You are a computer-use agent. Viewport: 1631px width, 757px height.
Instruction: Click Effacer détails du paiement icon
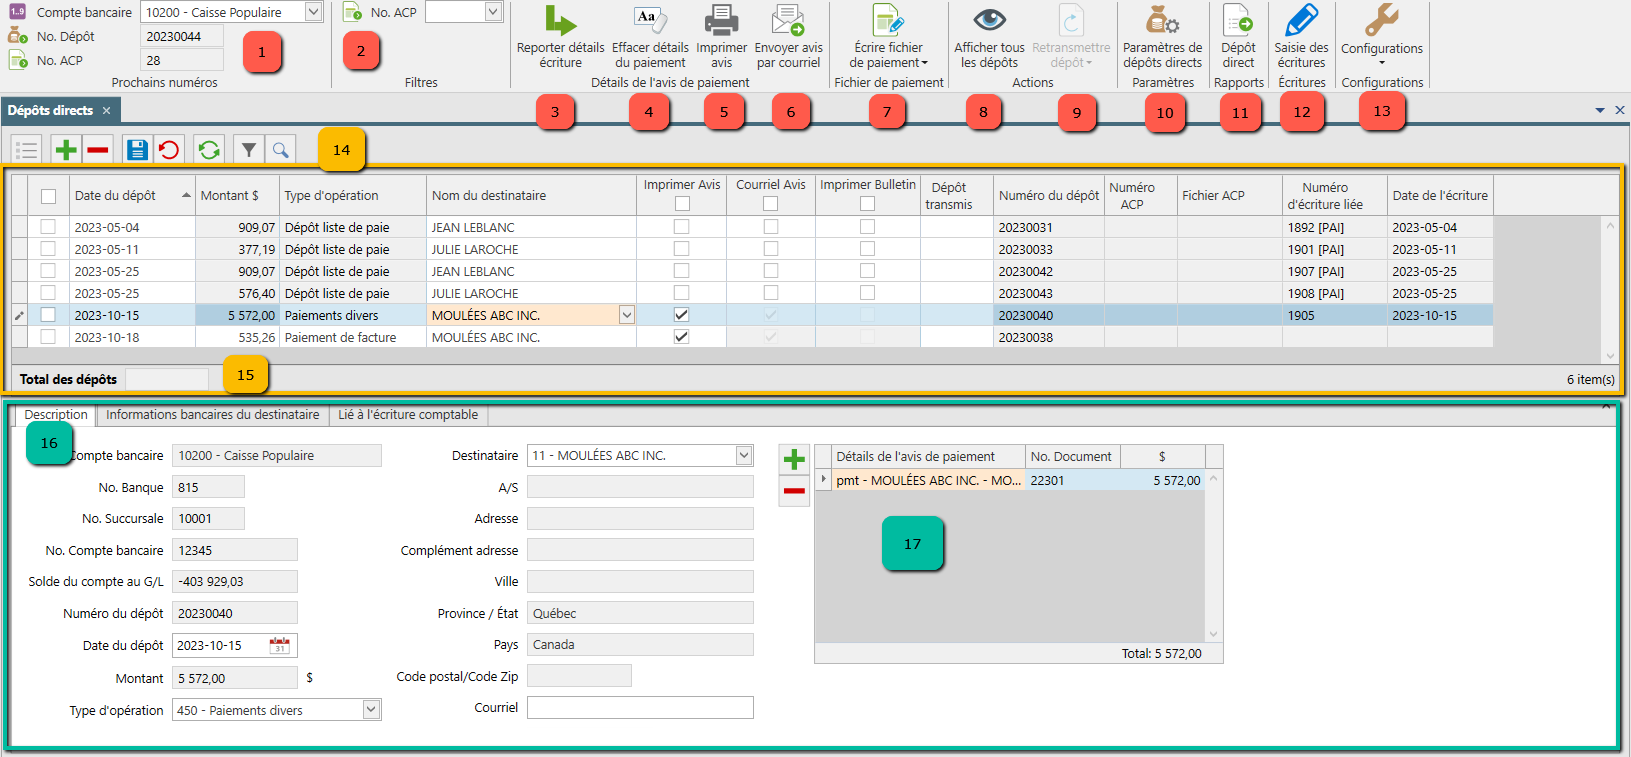tap(650, 21)
